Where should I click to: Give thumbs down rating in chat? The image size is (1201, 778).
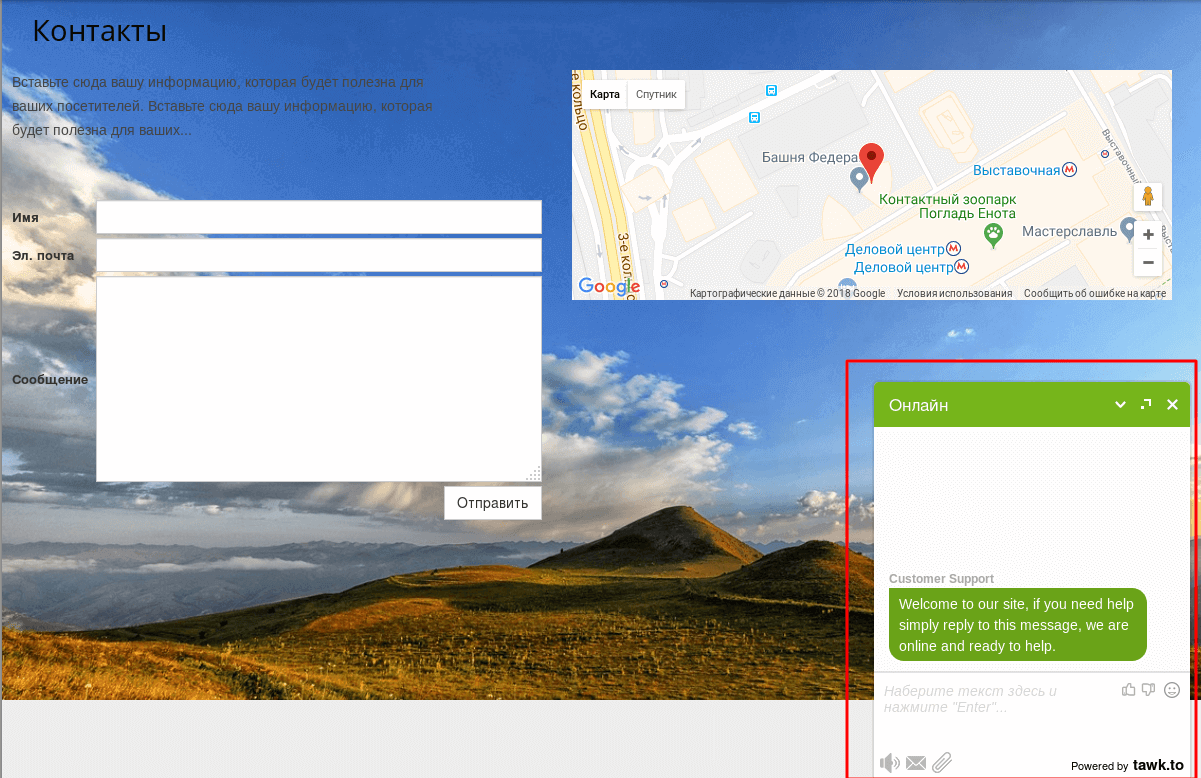[1149, 689]
